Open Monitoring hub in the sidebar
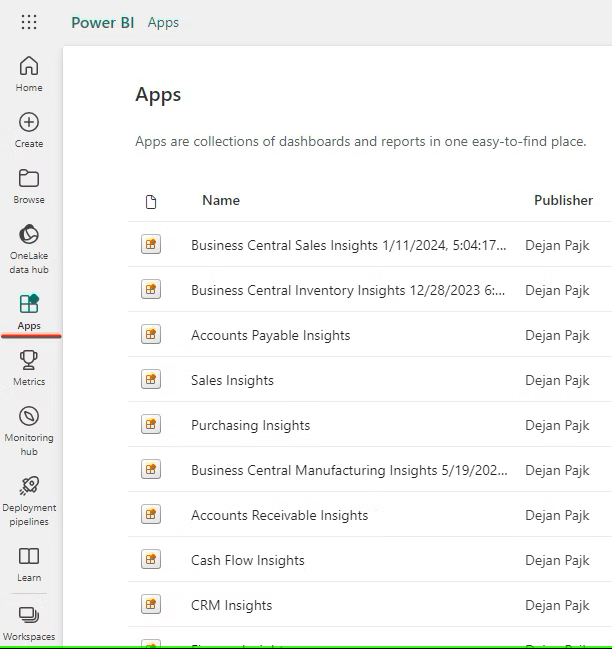The image size is (612, 649). (x=29, y=431)
